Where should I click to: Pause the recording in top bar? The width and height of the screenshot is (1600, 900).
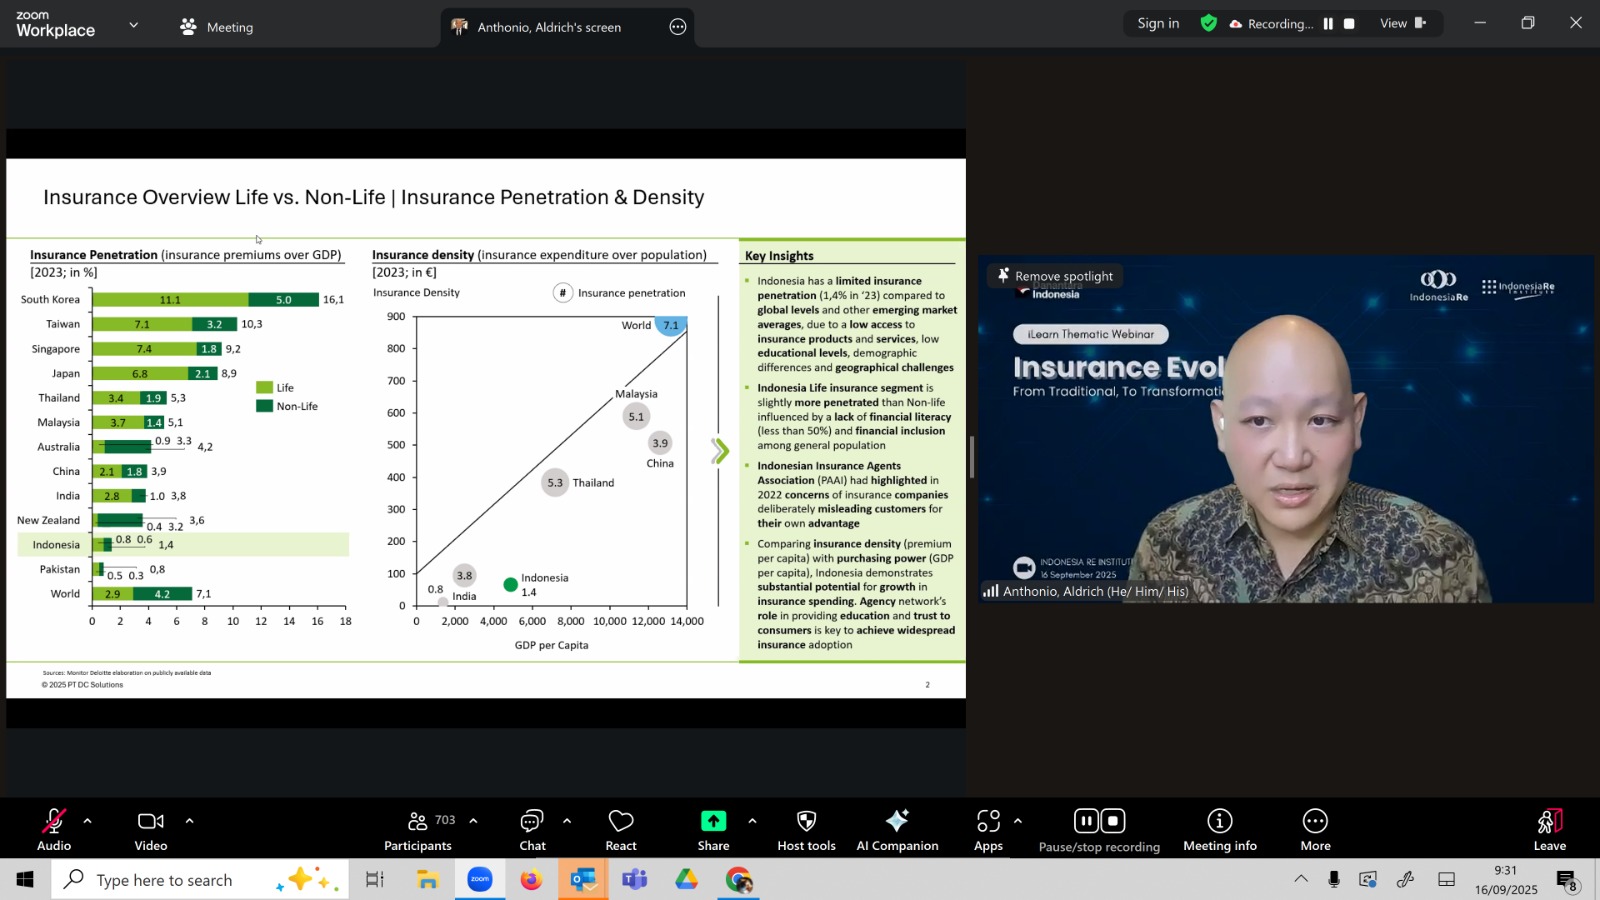[1328, 24]
